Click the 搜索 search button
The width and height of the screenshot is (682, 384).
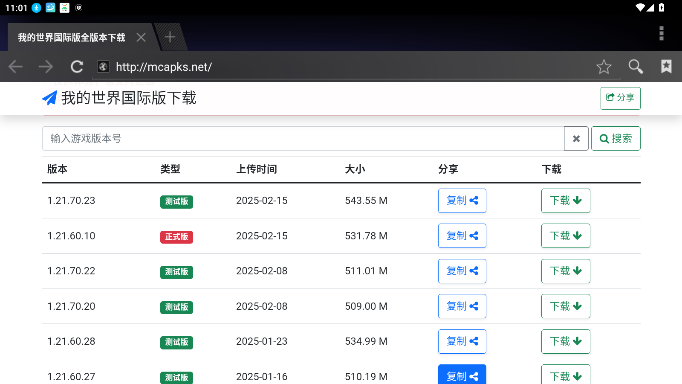click(615, 138)
